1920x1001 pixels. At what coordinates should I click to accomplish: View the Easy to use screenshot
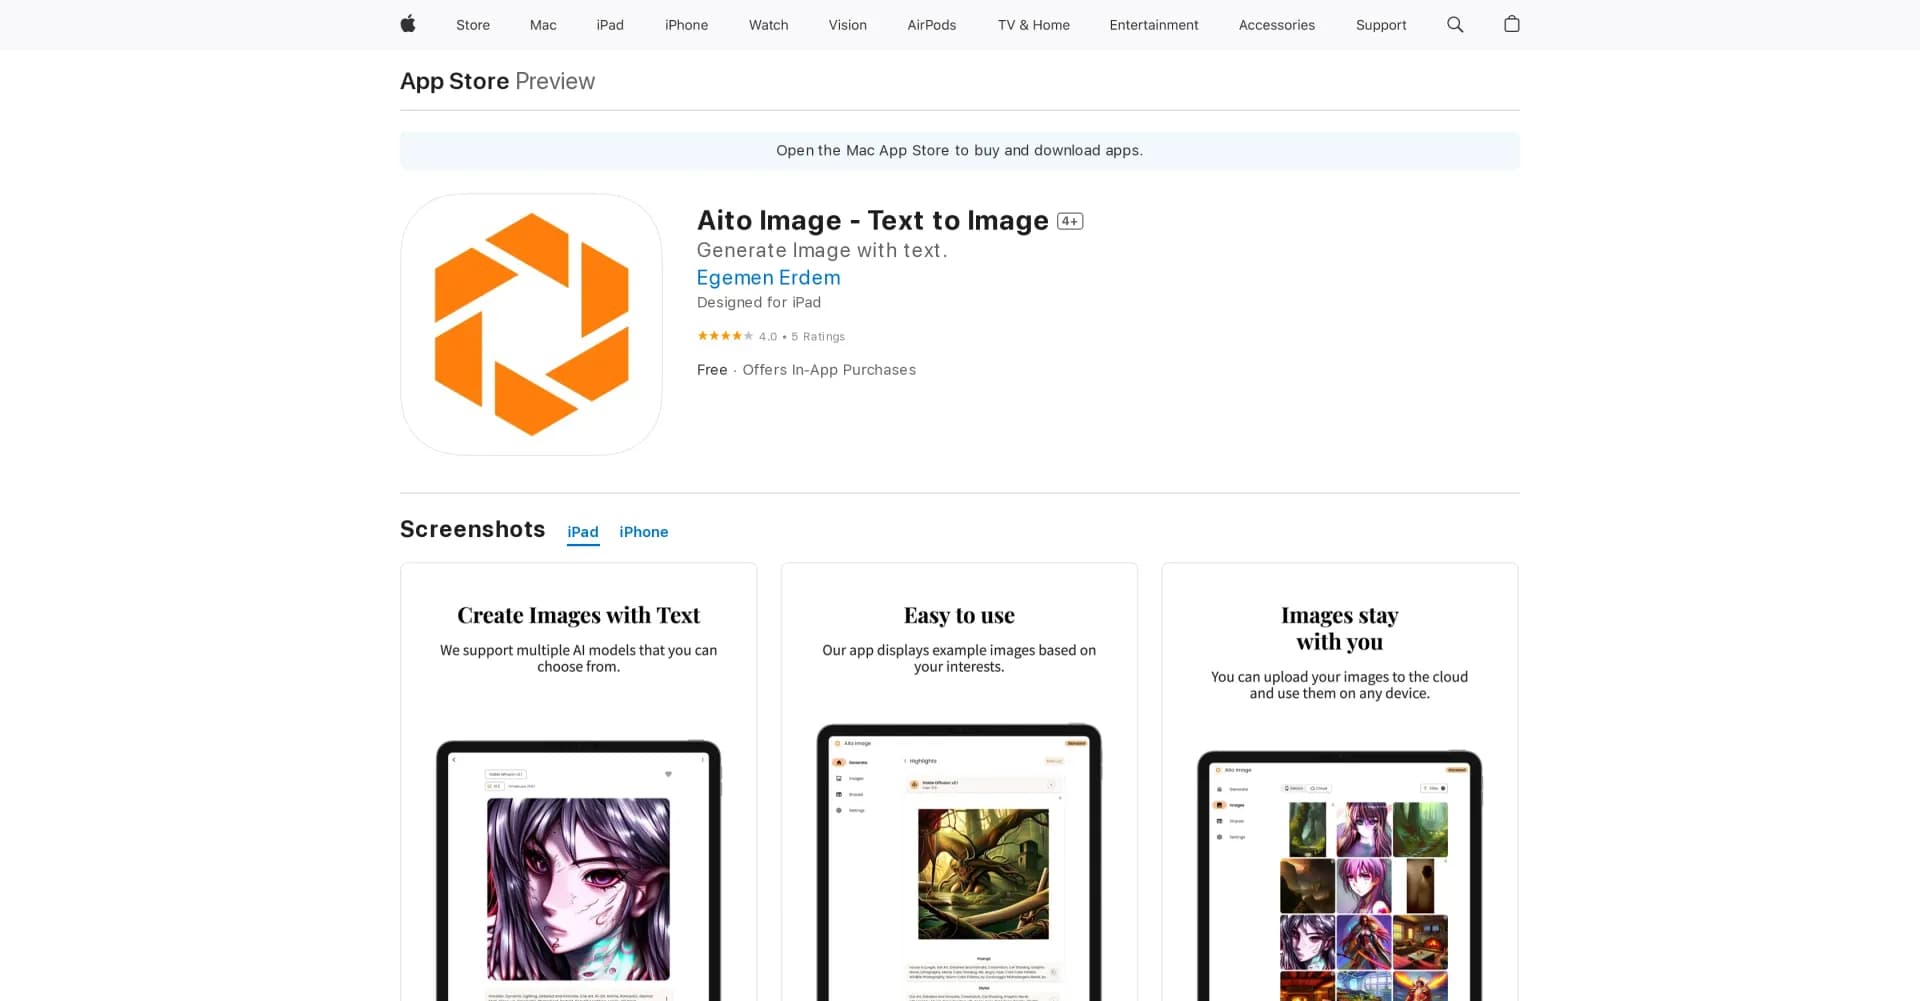tap(959, 782)
